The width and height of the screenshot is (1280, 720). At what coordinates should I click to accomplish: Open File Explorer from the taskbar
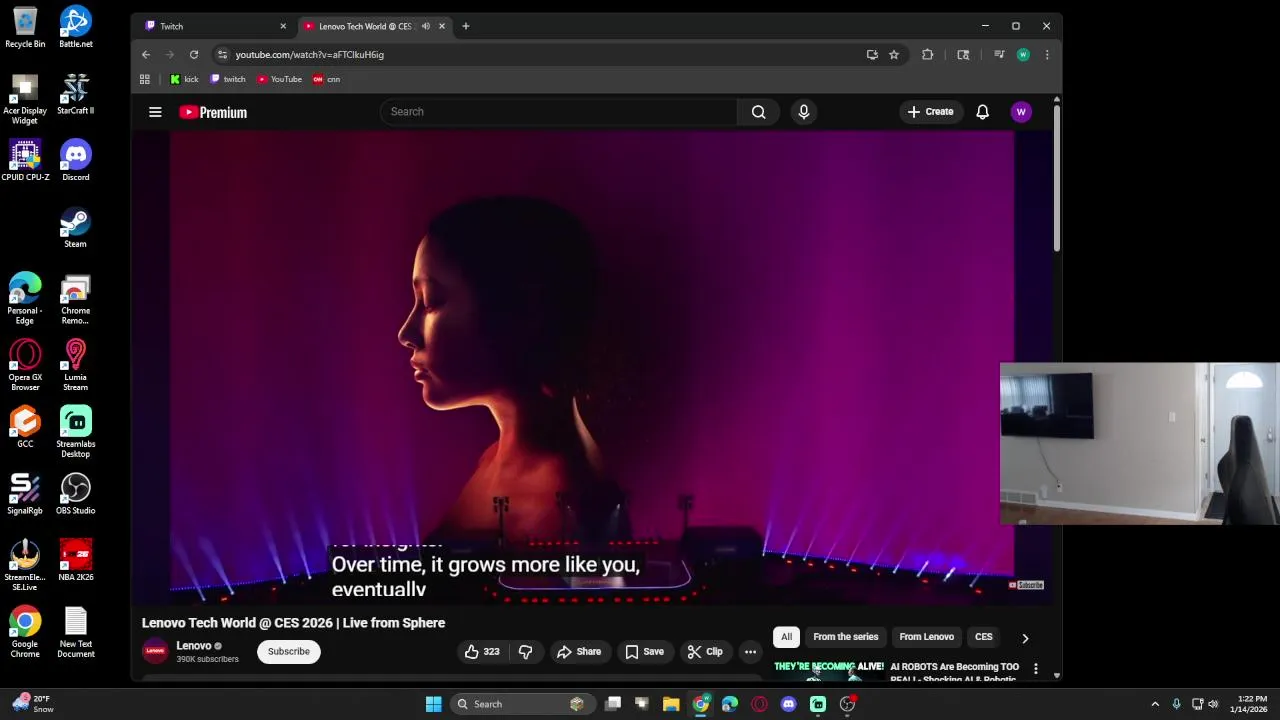point(671,704)
